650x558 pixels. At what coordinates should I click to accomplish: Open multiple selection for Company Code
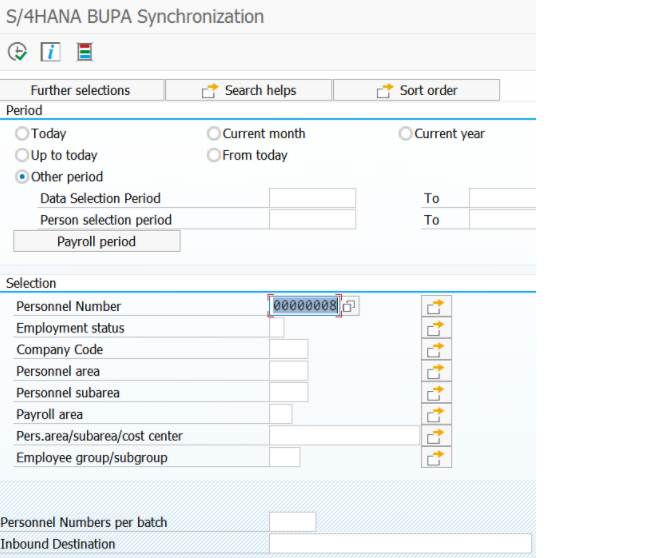(436, 349)
